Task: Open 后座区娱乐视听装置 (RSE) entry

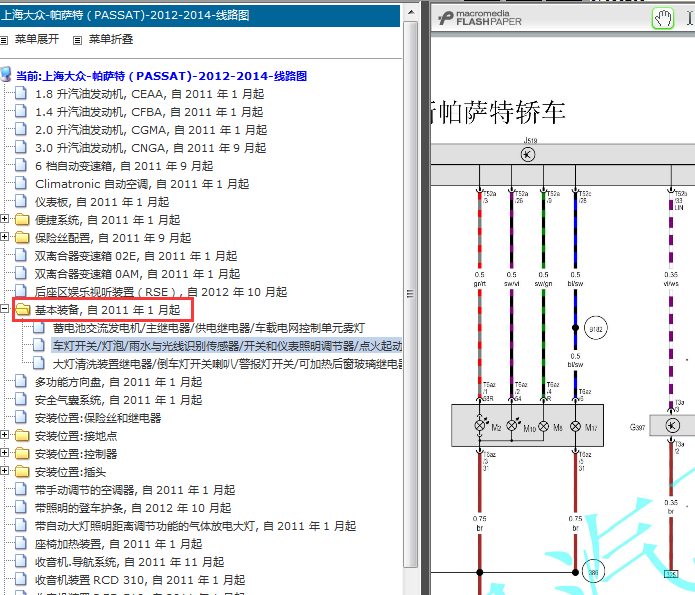Action: (x=161, y=292)
